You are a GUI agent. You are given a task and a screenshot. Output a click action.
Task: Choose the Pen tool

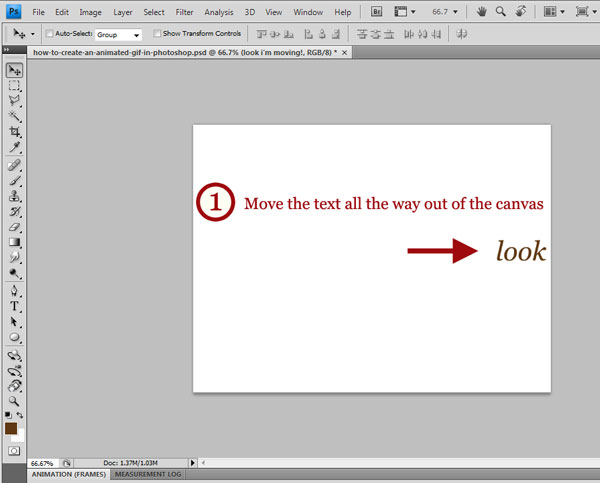[15, 290]
